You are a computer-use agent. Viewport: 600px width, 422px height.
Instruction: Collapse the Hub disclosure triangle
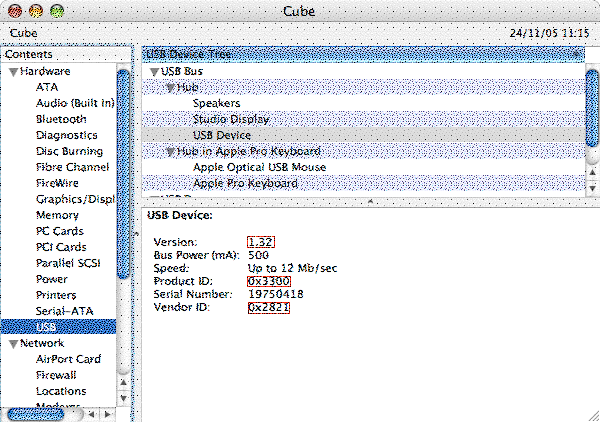click(x=170, y=88)
